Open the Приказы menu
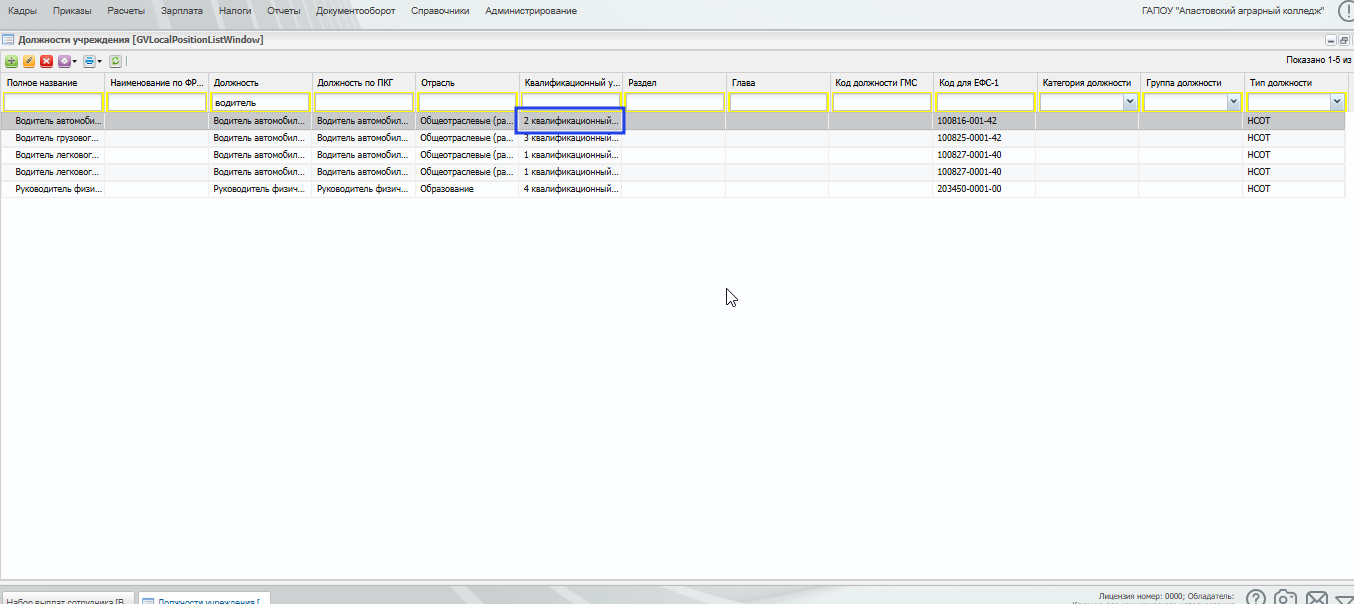The width and height of the screenshot is (1354, 604). tap(72, 11)
